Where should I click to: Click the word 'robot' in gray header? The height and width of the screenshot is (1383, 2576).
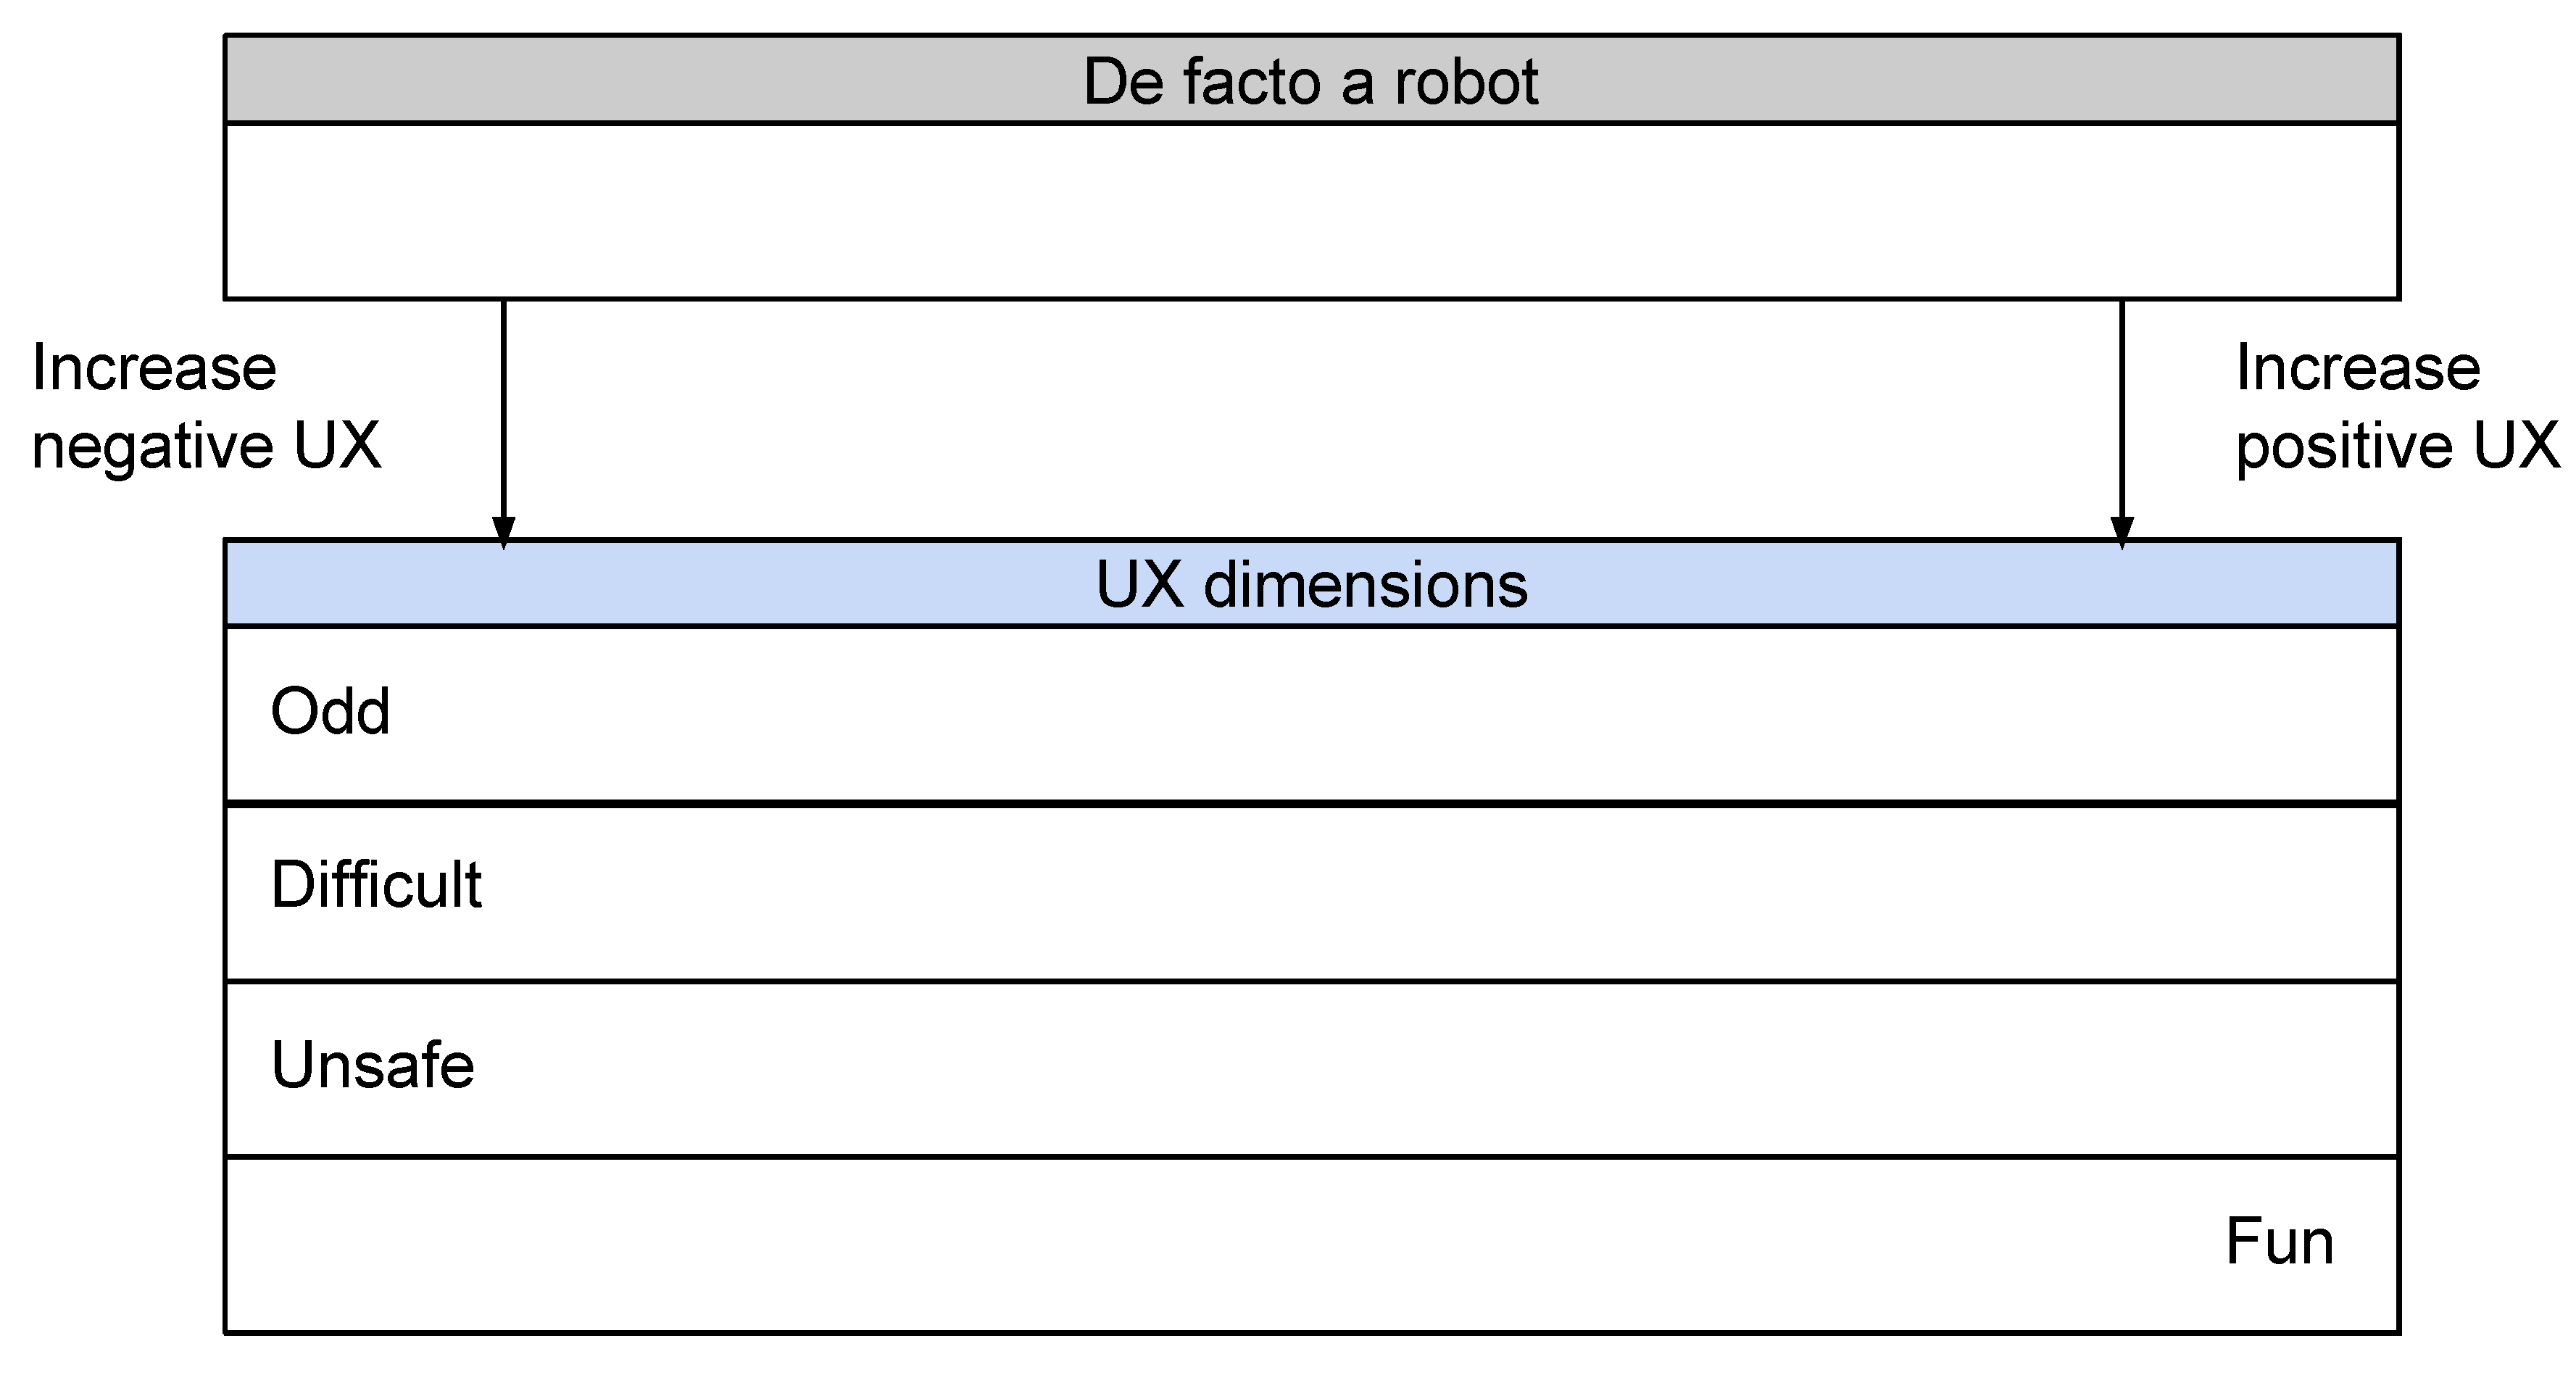click(x=1466, y=82)
